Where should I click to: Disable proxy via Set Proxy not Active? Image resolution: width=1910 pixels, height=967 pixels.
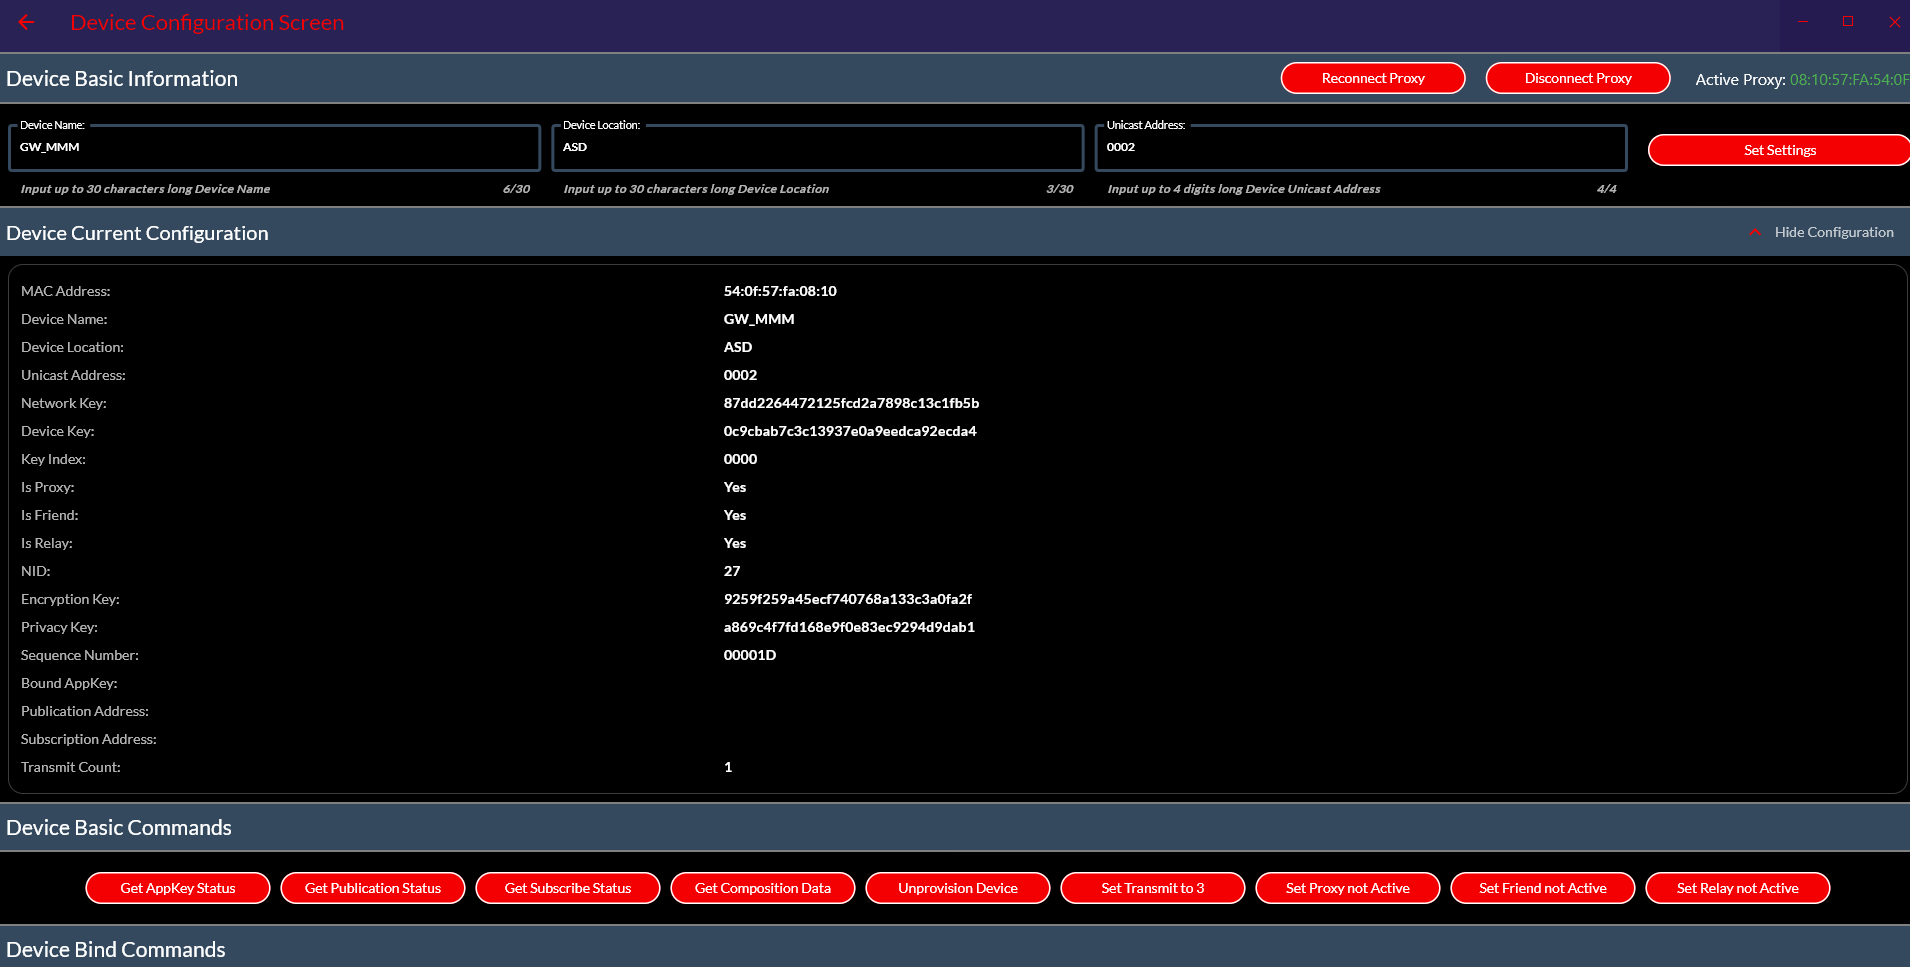1348,888
